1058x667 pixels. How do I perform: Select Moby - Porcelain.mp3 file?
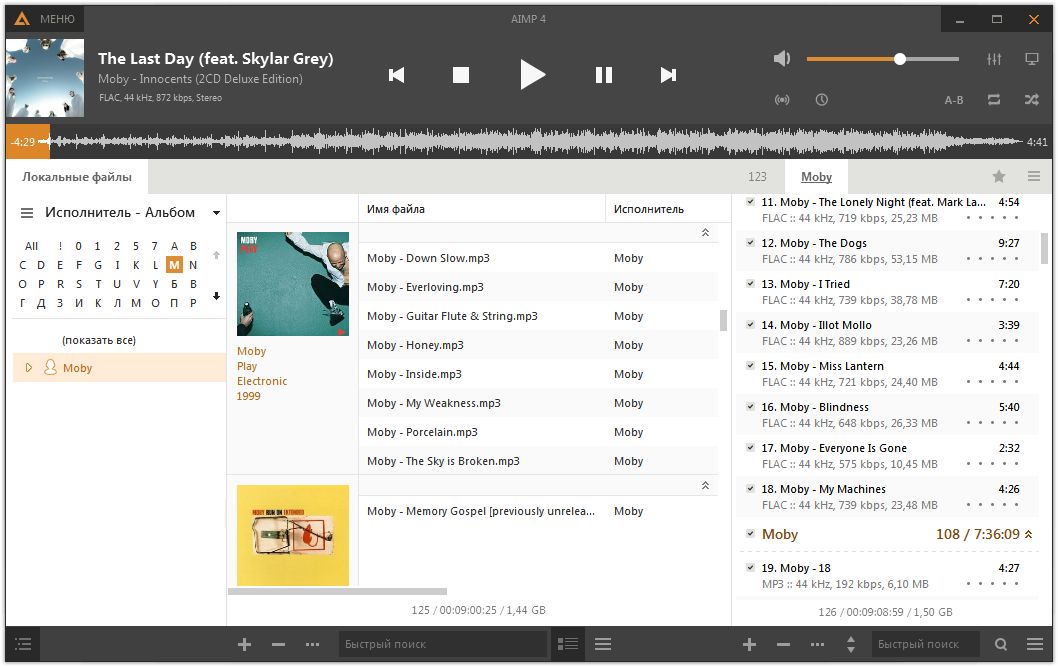538,432
